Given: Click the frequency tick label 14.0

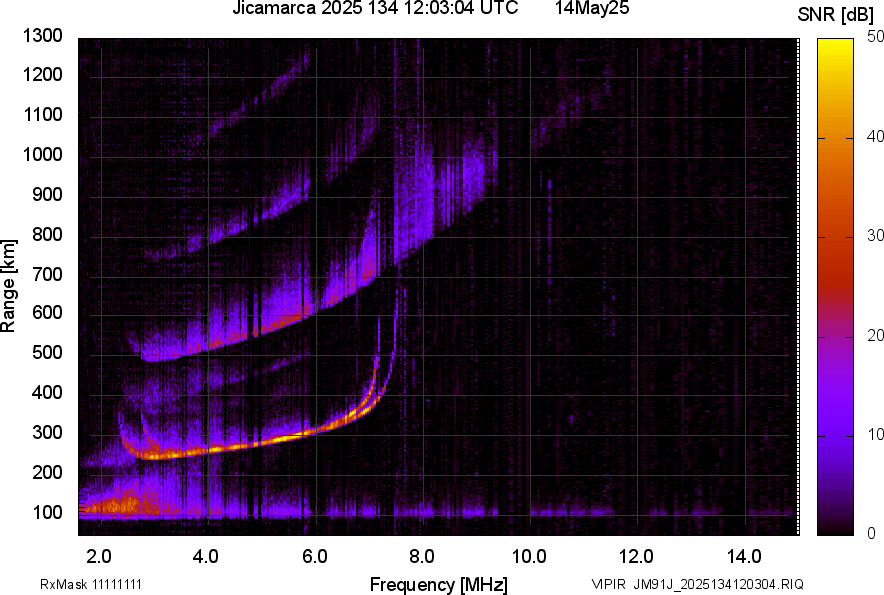Looking at the screenshot, I should point(744,557).
